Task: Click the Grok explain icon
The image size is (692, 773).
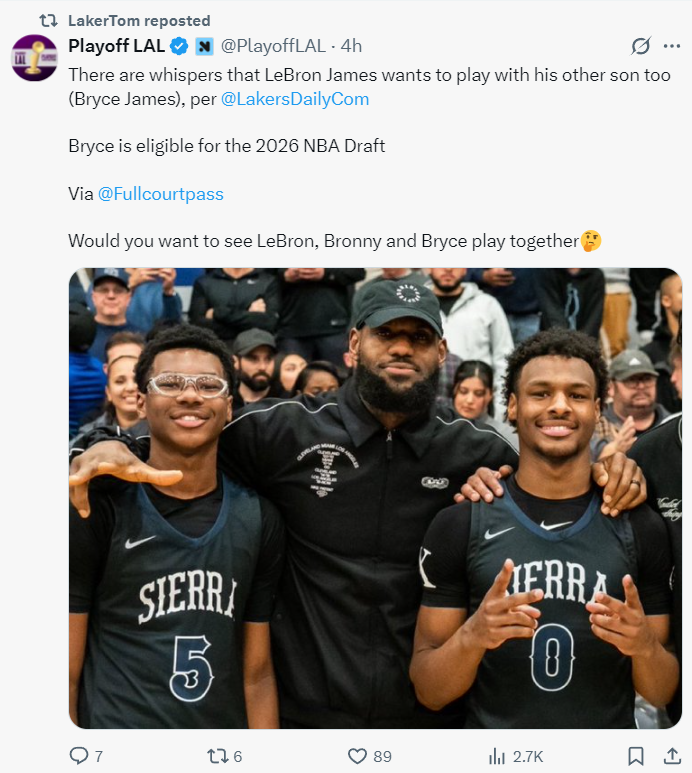Action: (641, 46)
